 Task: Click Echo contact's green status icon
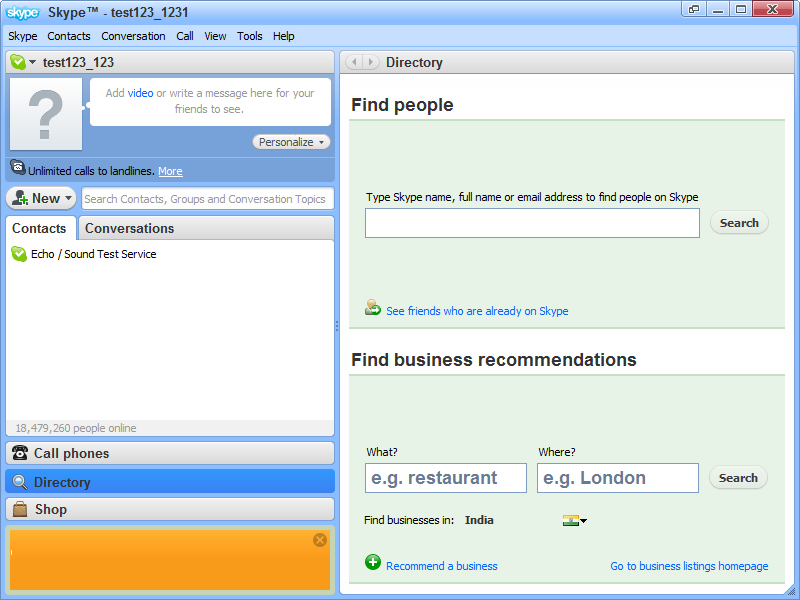(x=19, y=254)
